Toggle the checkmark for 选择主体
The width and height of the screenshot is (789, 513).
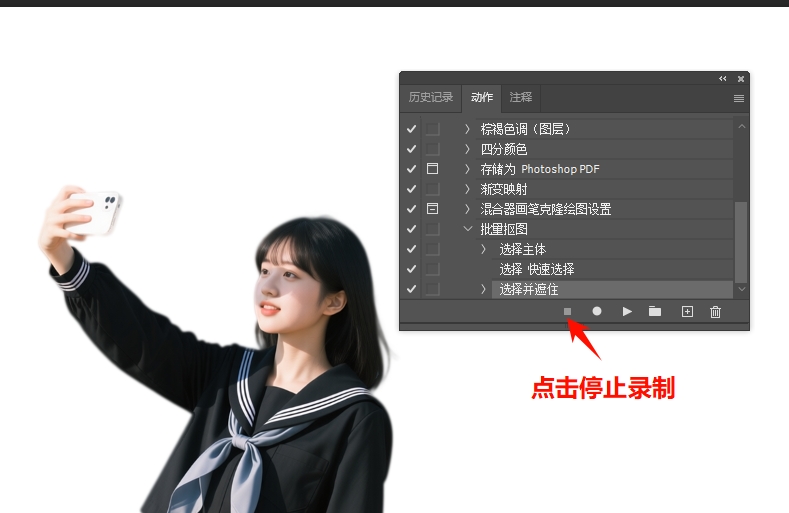412,249
